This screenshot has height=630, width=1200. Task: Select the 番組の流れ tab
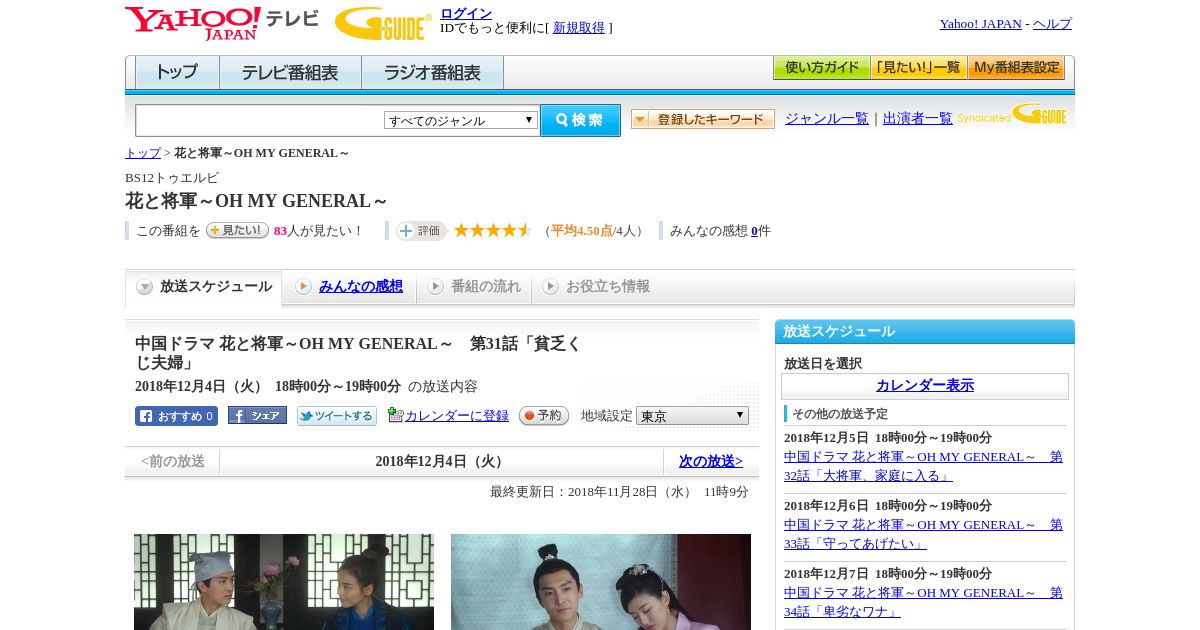point(474,287)
